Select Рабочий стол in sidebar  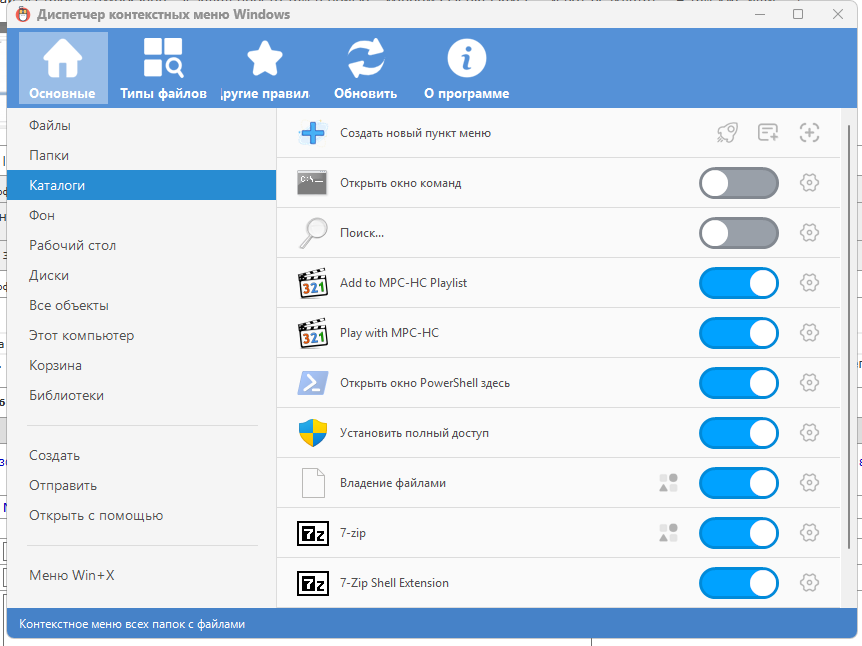pyautogui.click(x=72, y=245)
